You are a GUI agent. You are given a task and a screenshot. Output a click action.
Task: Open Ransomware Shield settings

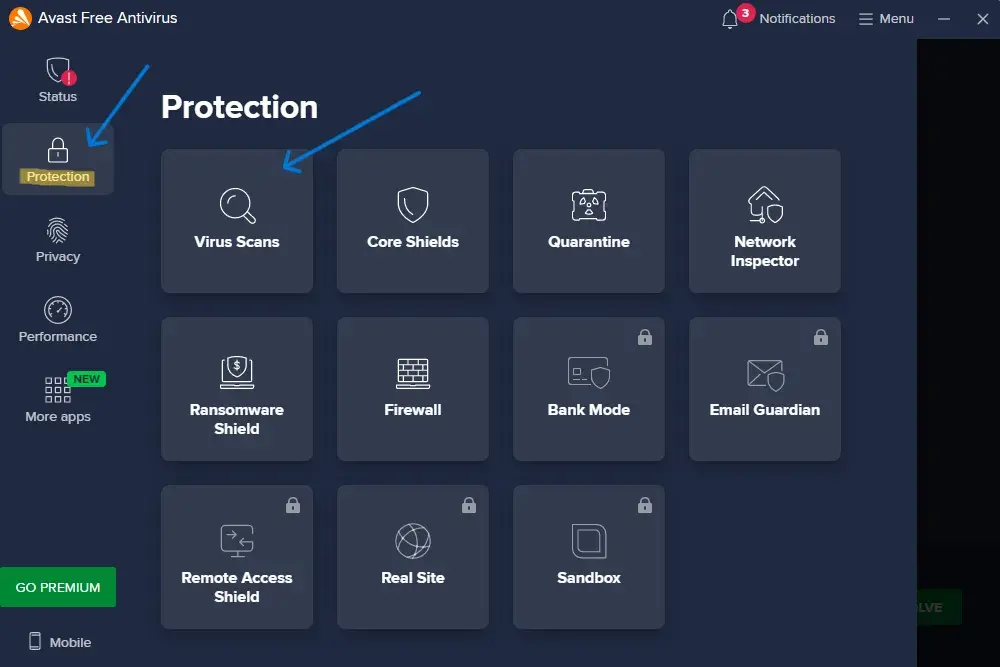point(237,389)
